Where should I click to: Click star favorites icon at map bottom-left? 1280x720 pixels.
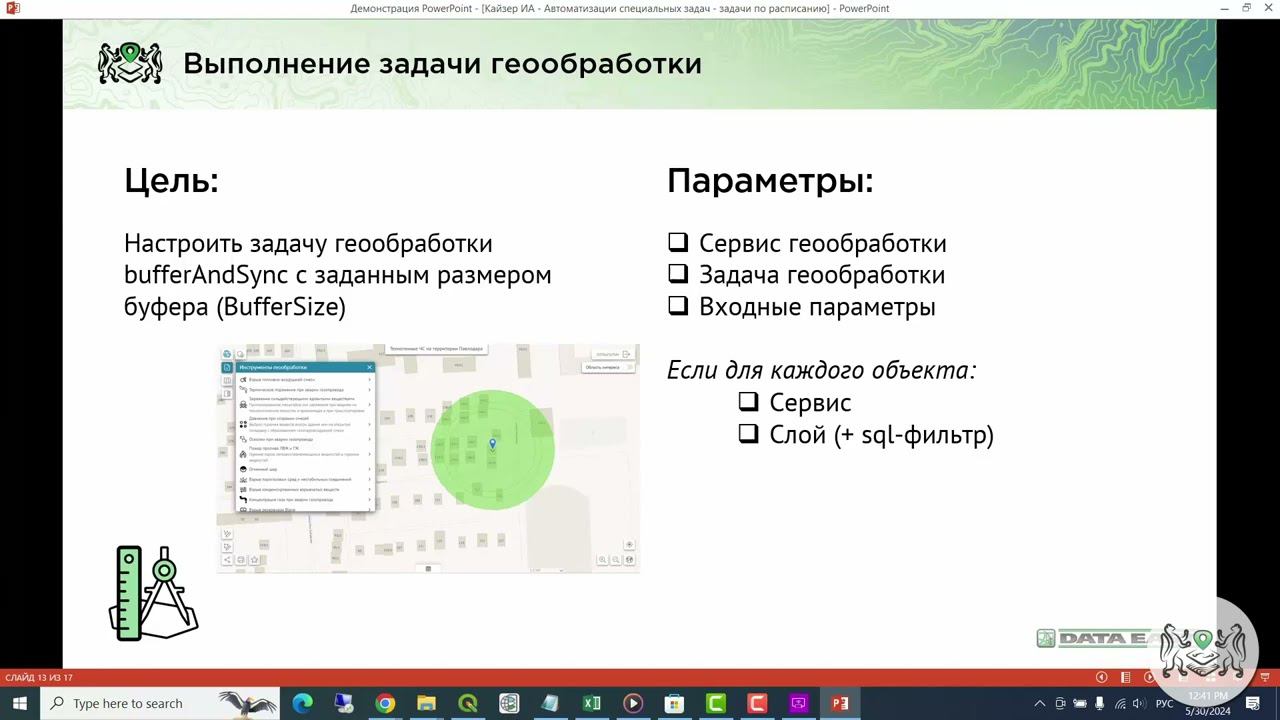tap(254, 560)
